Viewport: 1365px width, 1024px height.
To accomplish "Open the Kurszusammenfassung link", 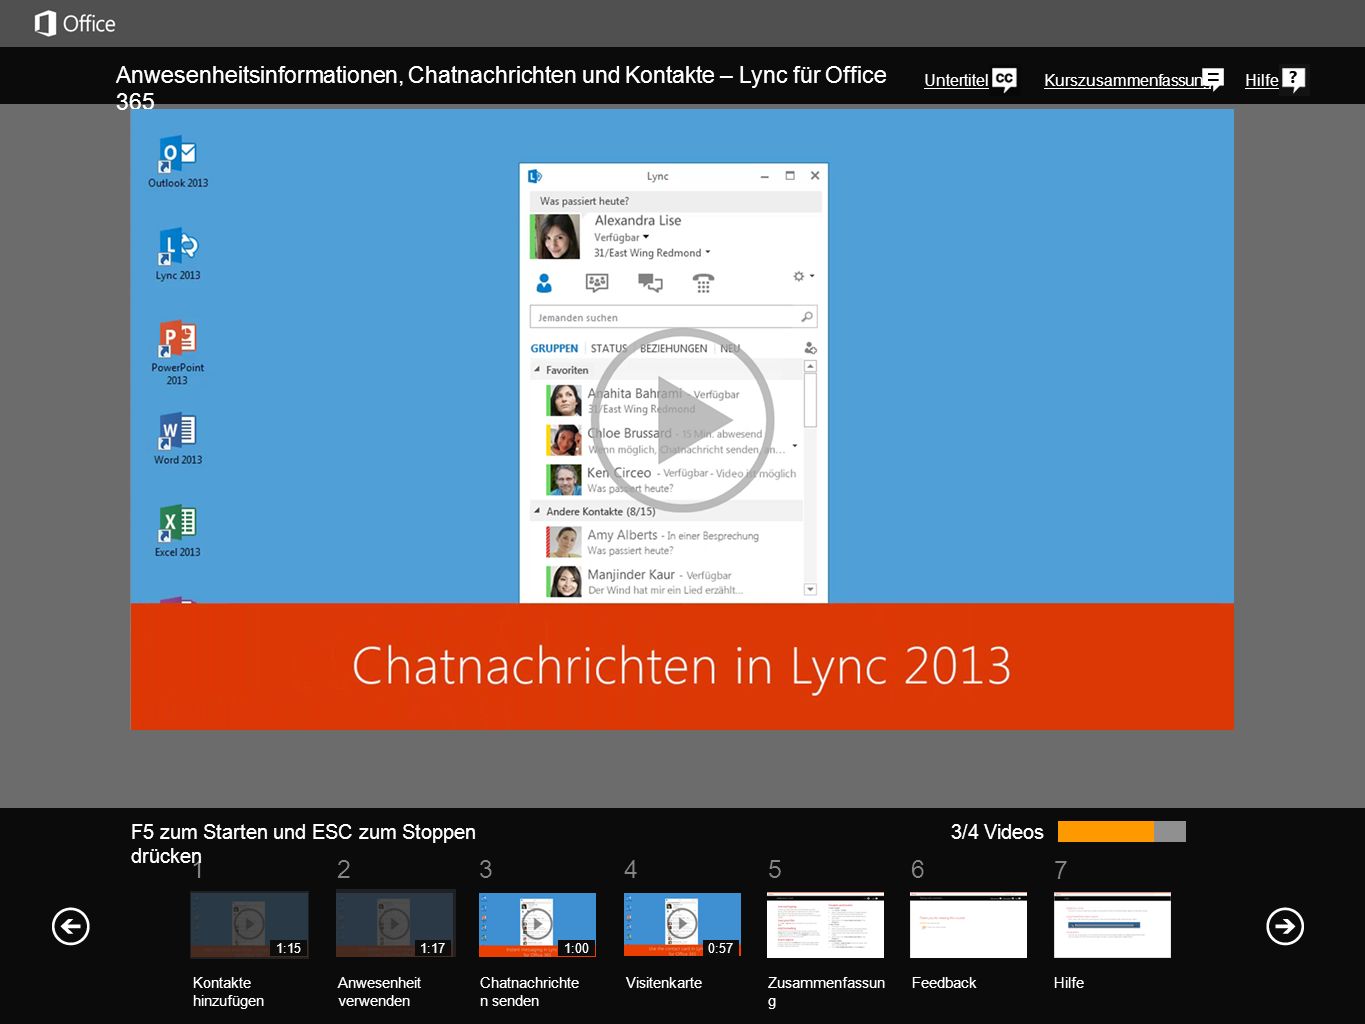I will [x=1122, y=81].
